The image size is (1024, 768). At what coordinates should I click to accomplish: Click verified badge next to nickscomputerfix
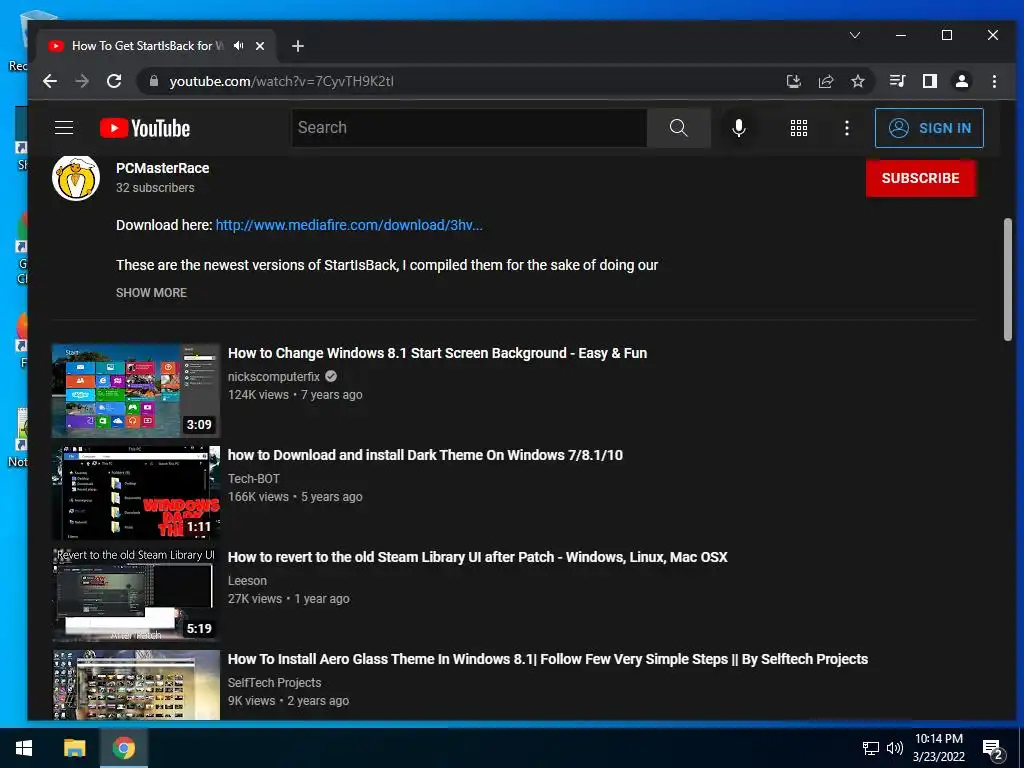pyautogui.click(x=331, y=376)
